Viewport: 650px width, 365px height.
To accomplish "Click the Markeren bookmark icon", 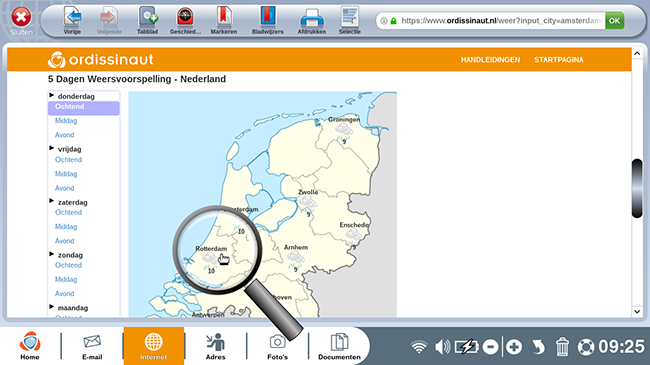I will 223,20.
